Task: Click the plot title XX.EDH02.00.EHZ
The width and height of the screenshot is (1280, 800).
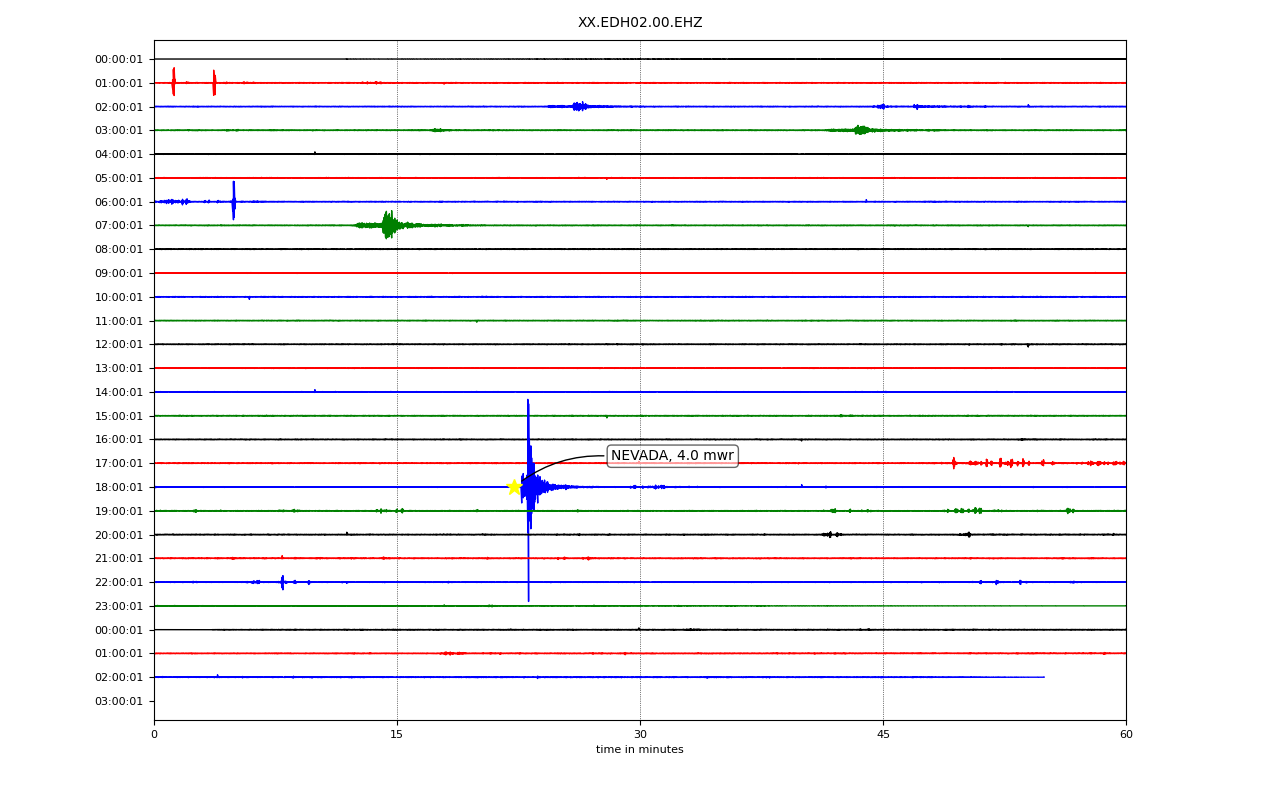Action: 640,22
